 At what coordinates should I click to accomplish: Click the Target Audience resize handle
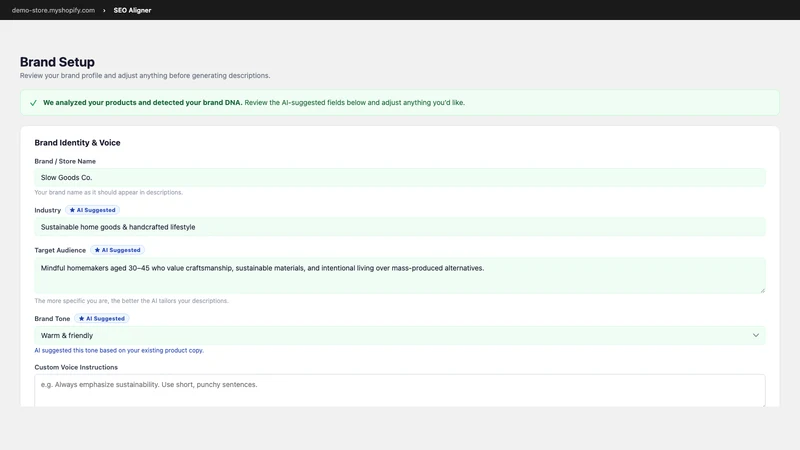click(762, 290)
